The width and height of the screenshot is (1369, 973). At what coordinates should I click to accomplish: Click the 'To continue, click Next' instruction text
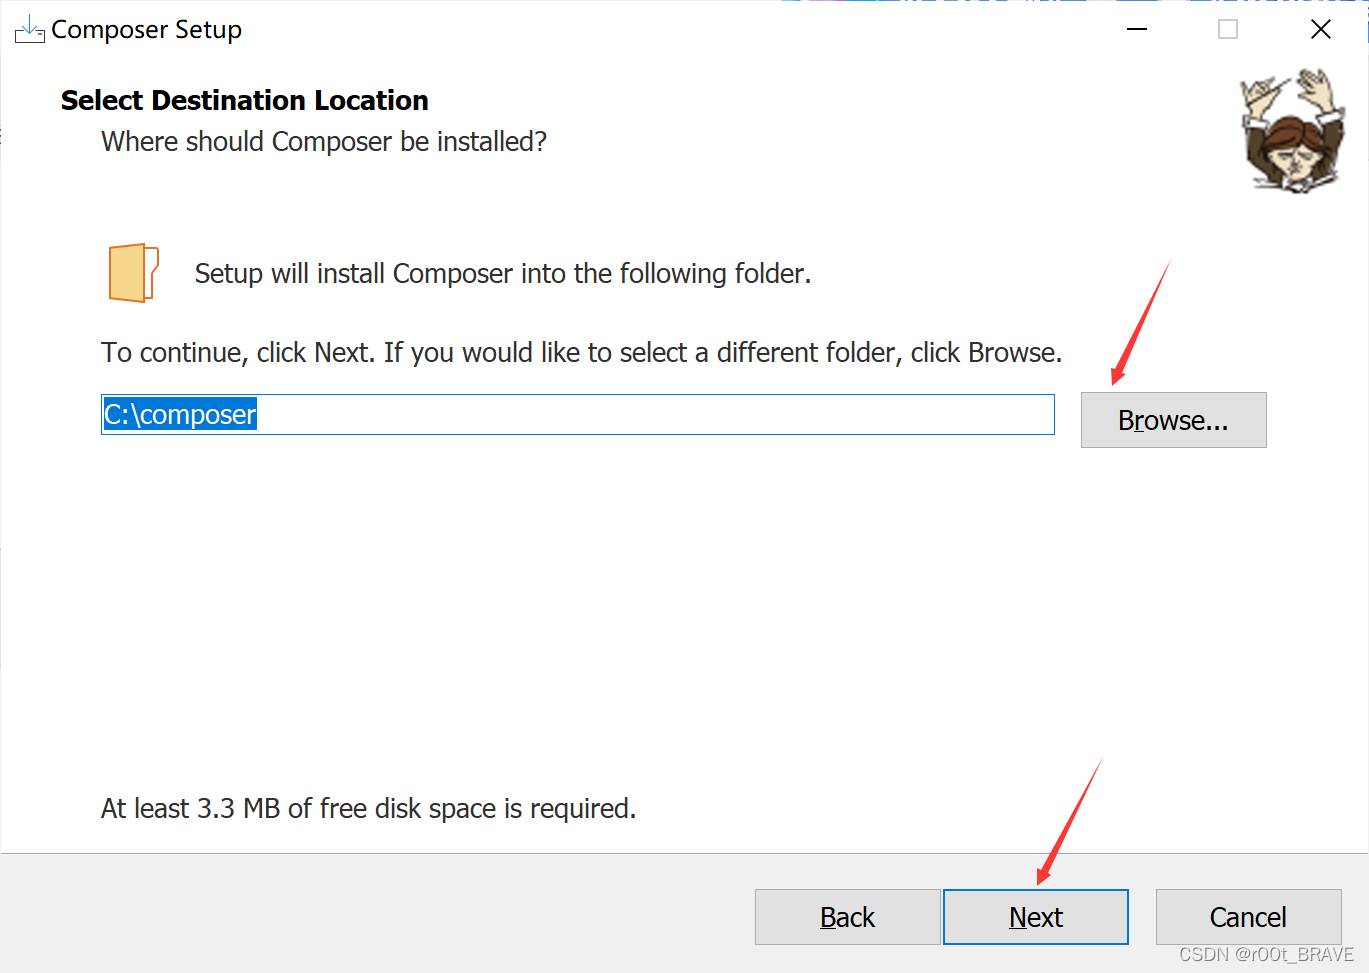coord(582,353)
